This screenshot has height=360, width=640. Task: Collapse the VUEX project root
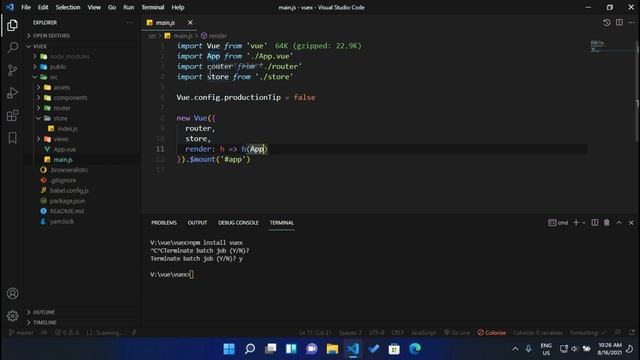click(x=82, y=46)
